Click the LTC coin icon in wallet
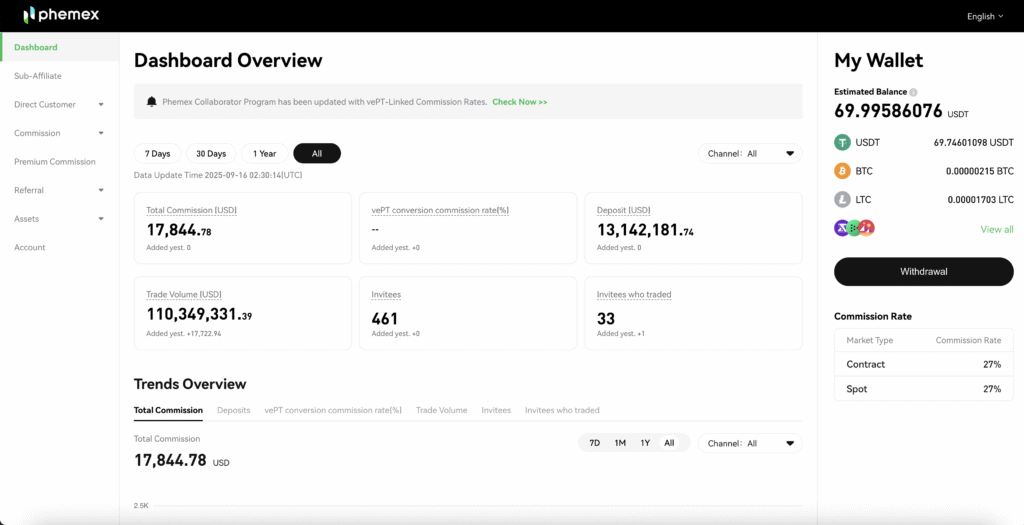1024x525 pixels. pyautogui.click(x=842, y=200)
